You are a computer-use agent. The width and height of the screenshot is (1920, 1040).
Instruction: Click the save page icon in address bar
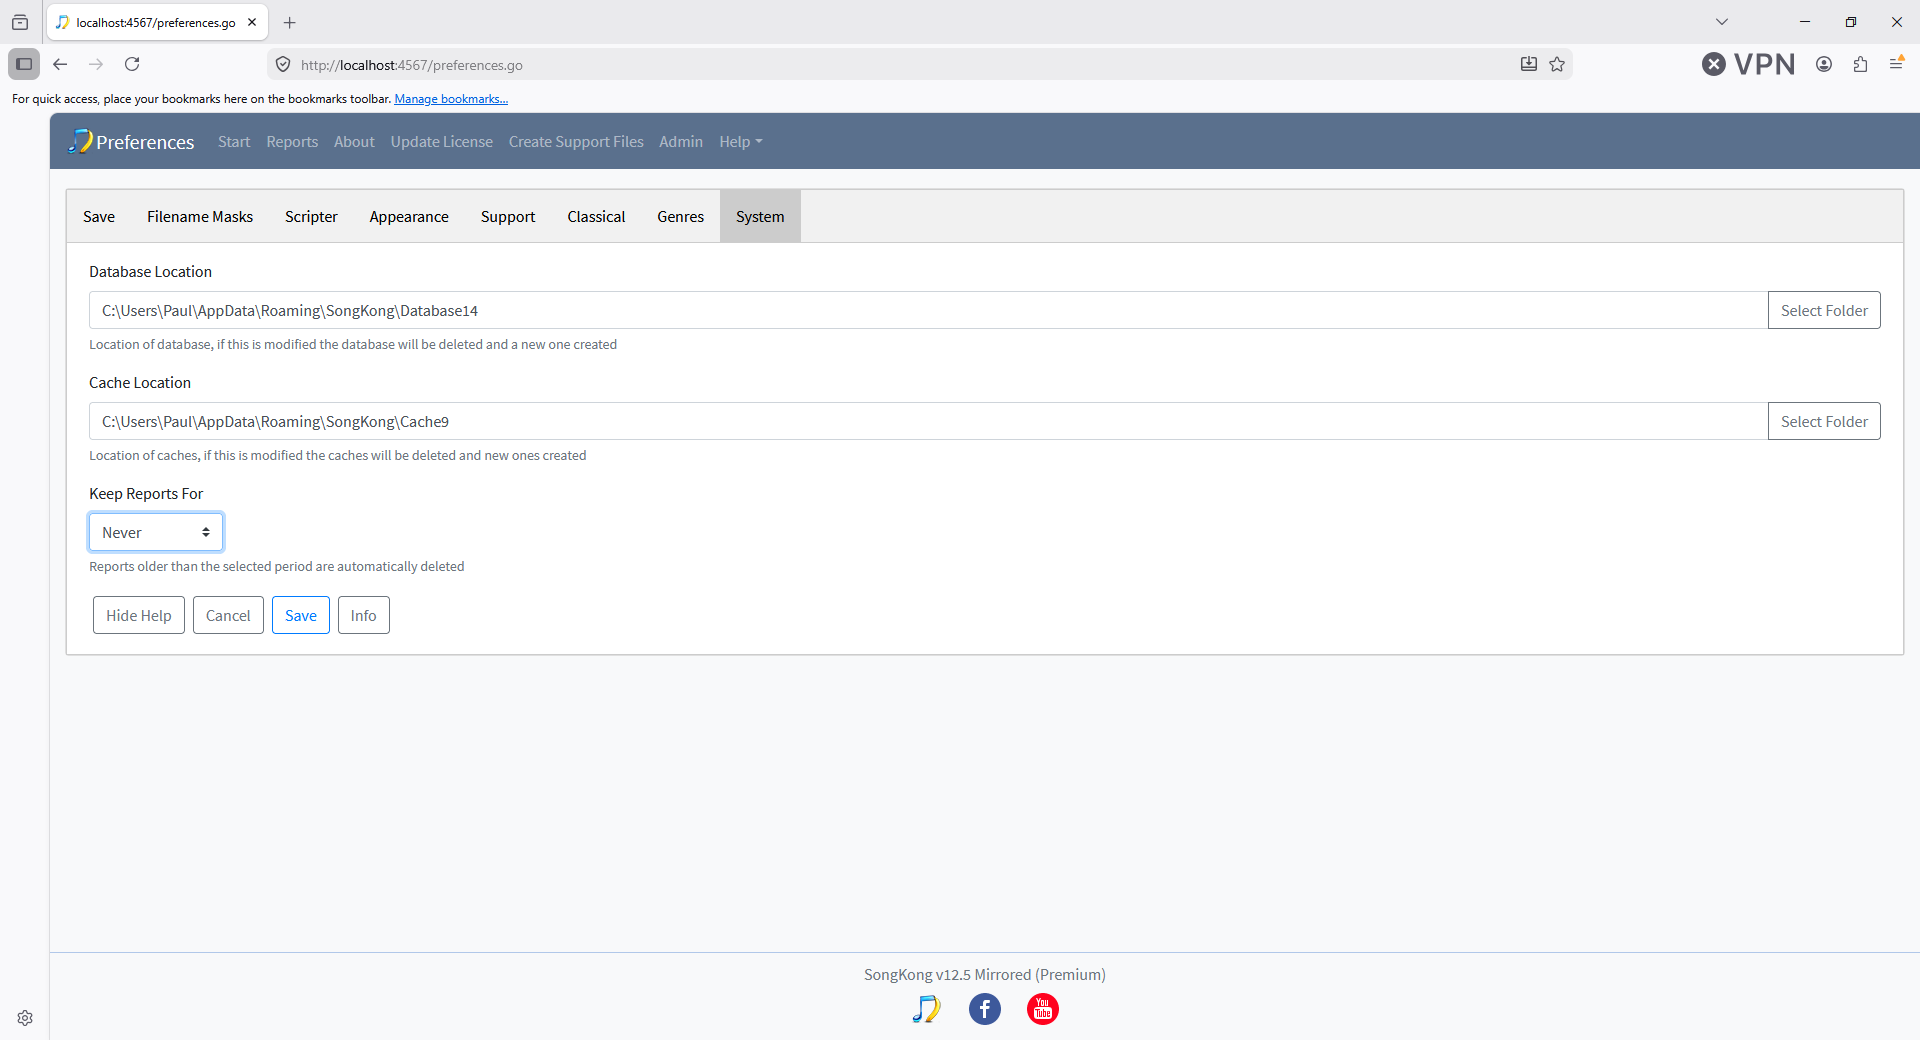pyautogui.click(x=1529, y=64)
